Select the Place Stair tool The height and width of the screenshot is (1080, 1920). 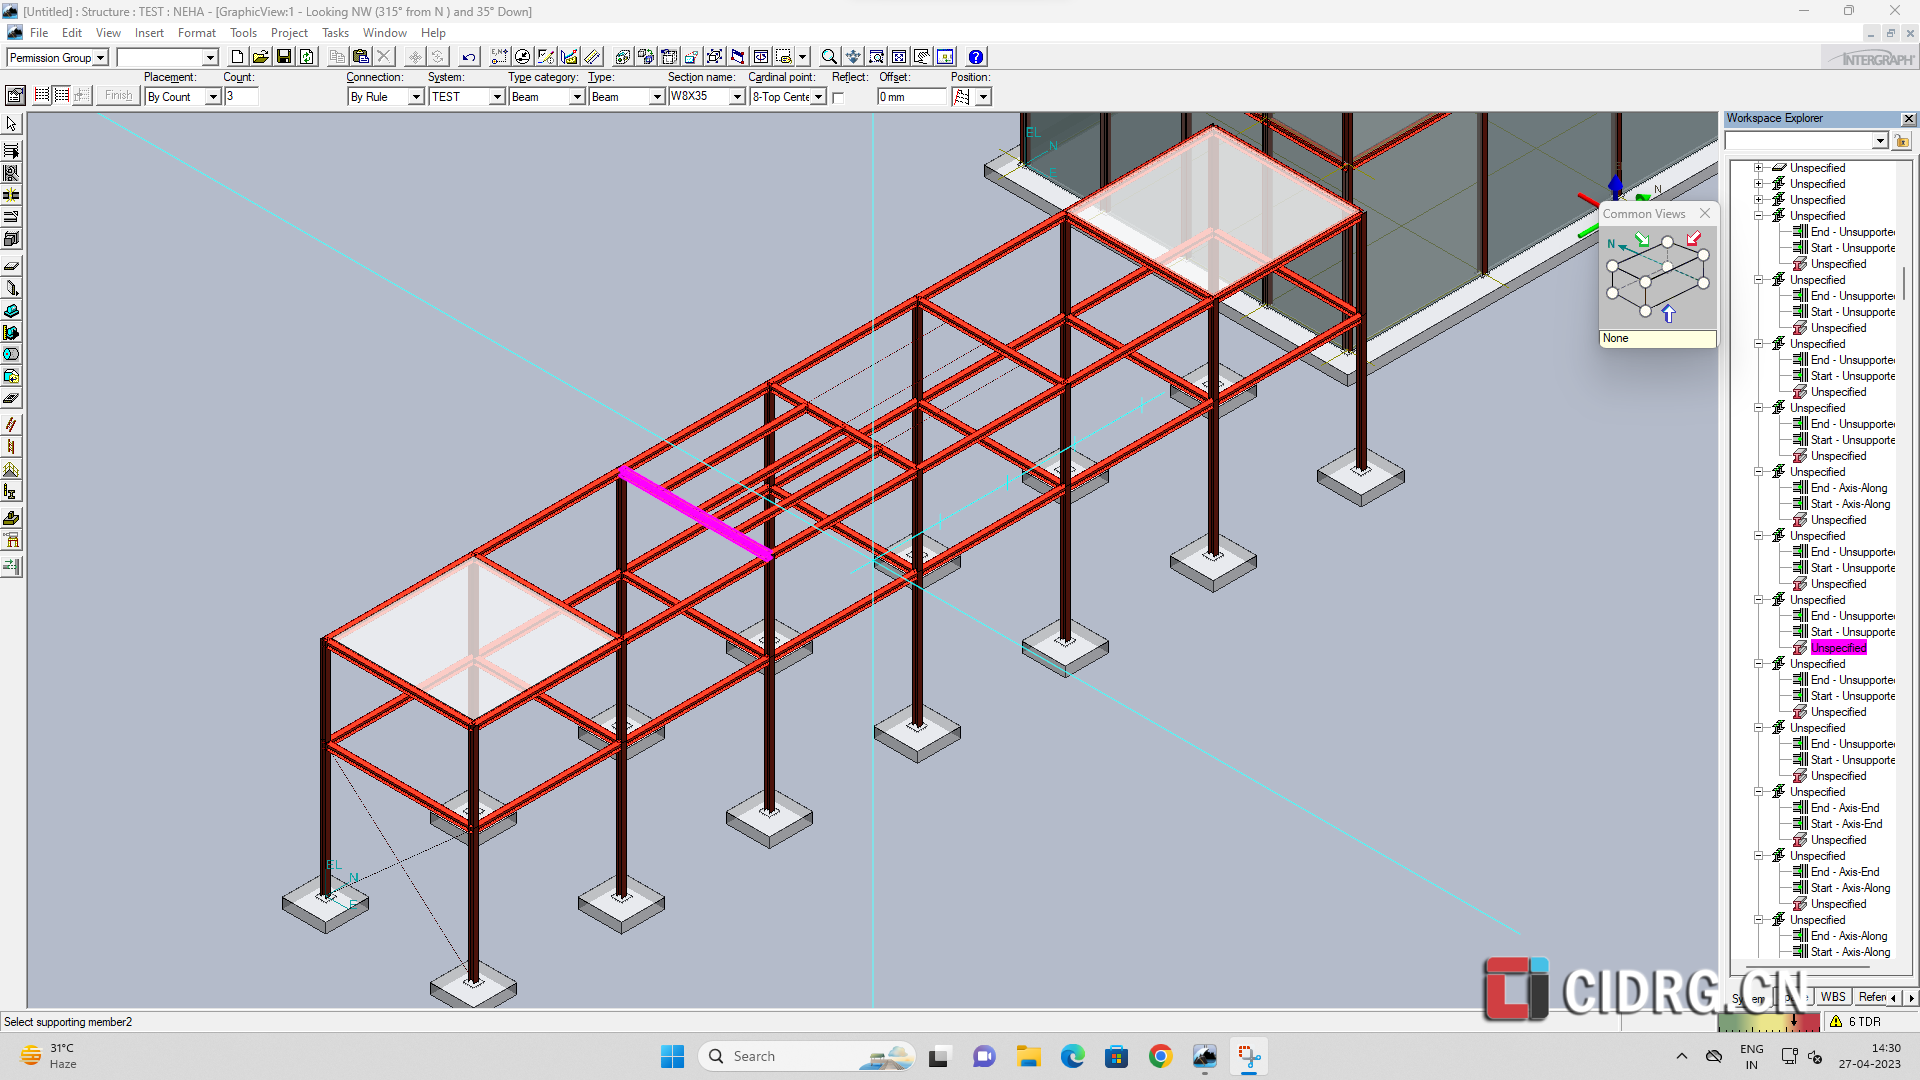coord(12,425)
